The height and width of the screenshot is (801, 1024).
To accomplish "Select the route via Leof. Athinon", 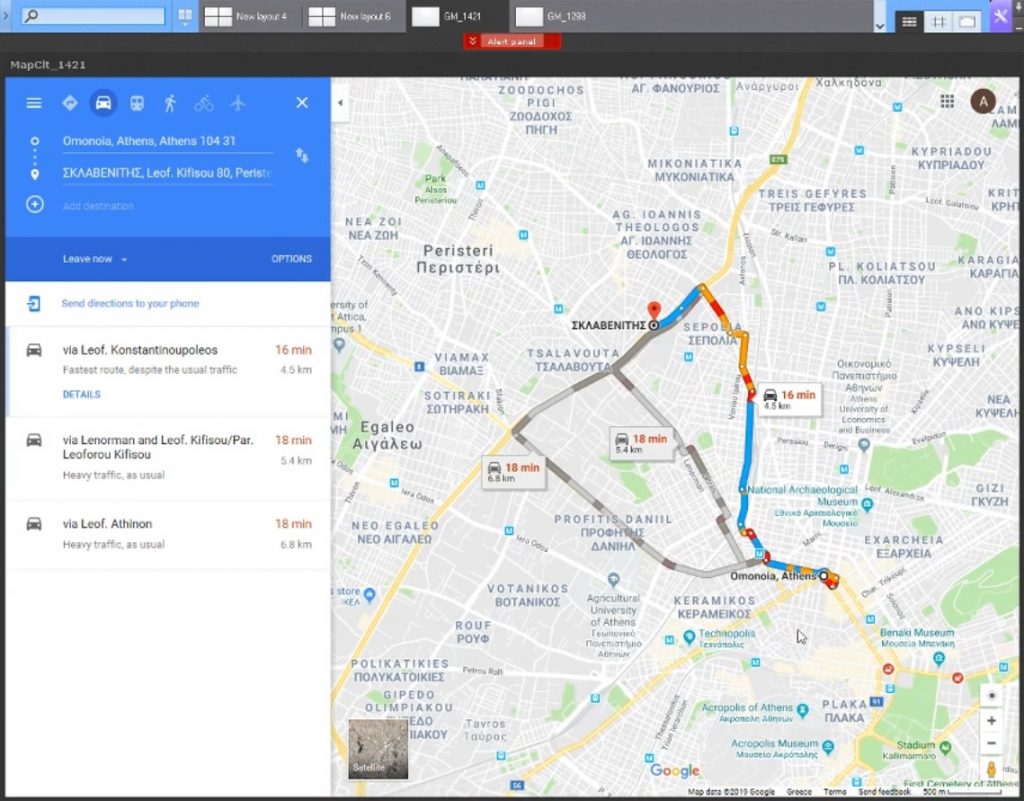I will coord(168,535).
